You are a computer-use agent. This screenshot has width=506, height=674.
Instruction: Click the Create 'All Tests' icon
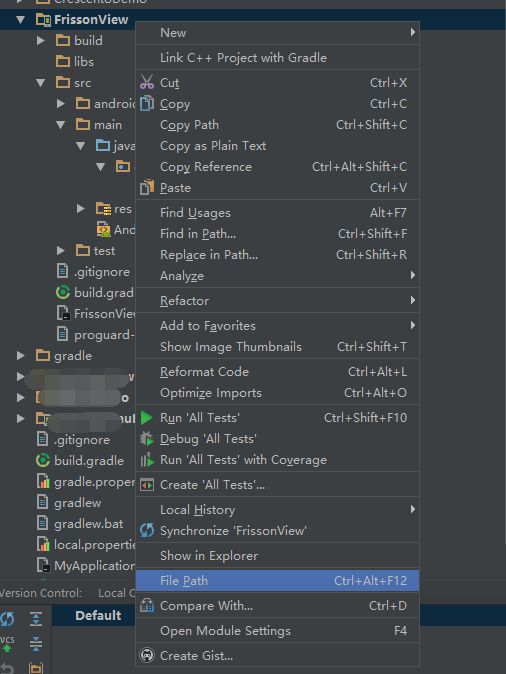pos(147,485)
